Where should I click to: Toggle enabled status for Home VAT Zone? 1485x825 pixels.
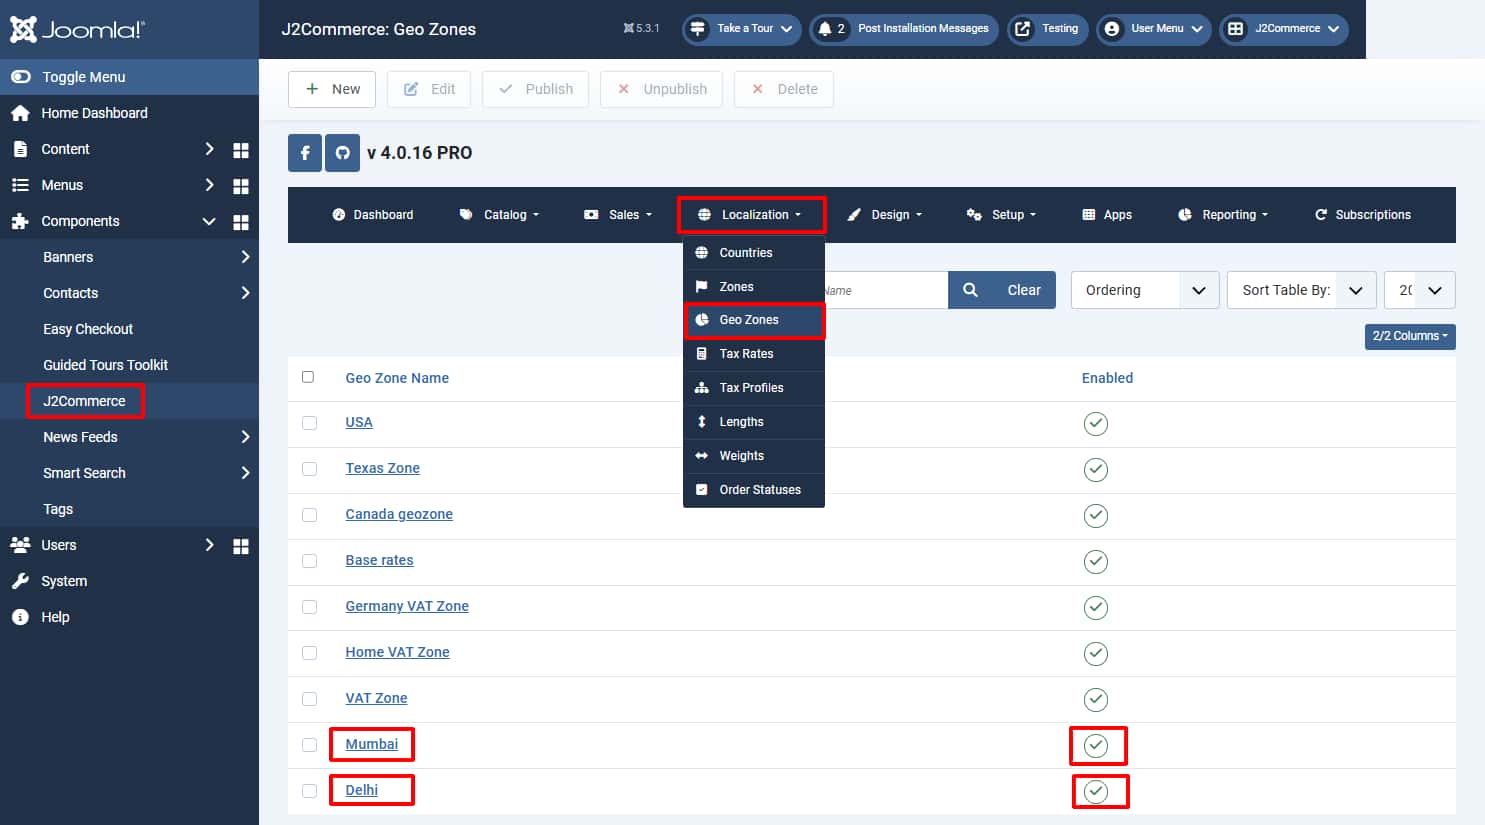1096,654
